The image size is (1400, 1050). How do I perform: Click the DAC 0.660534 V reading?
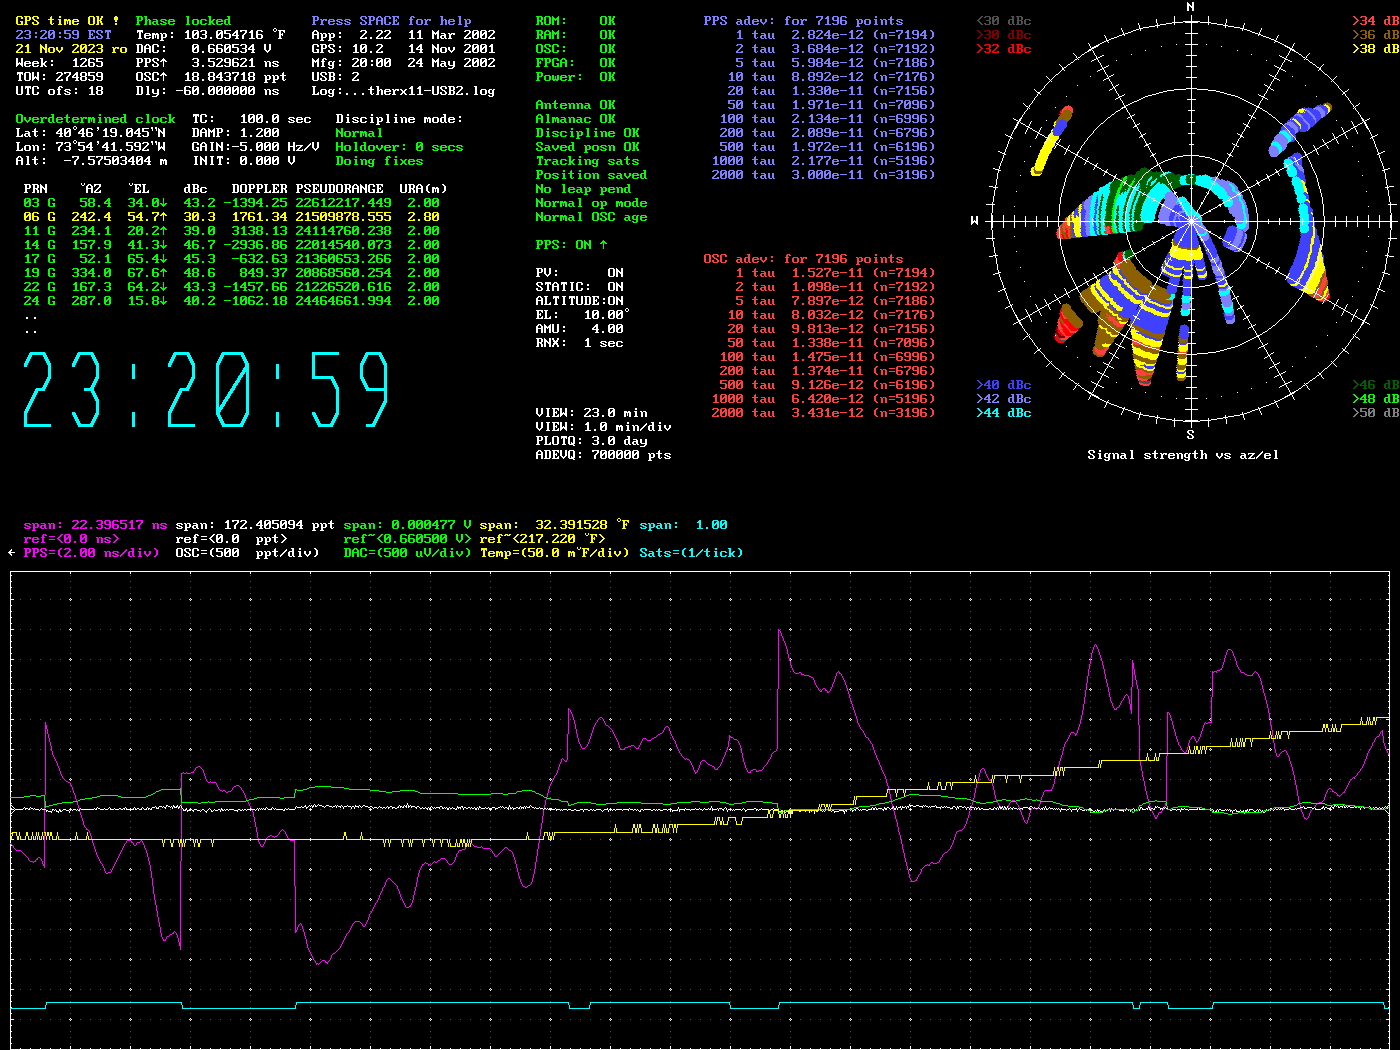tap(203, 49)
